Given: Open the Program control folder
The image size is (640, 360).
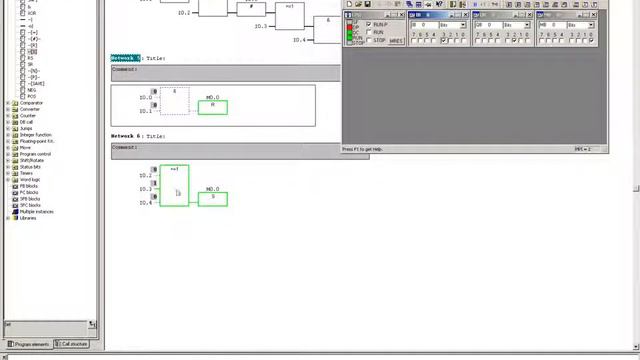Looking at the screenshot, I should (x=35, y=154).
